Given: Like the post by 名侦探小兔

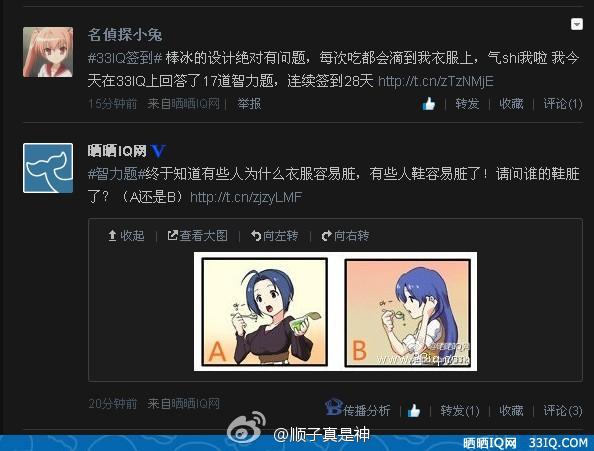Looking at the screenshot, I should 429,103.
